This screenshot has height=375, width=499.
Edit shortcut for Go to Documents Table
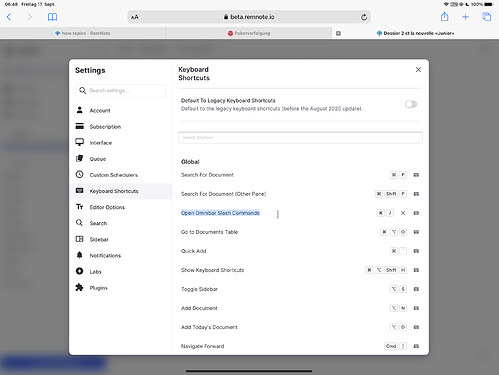tap(416, 232)
